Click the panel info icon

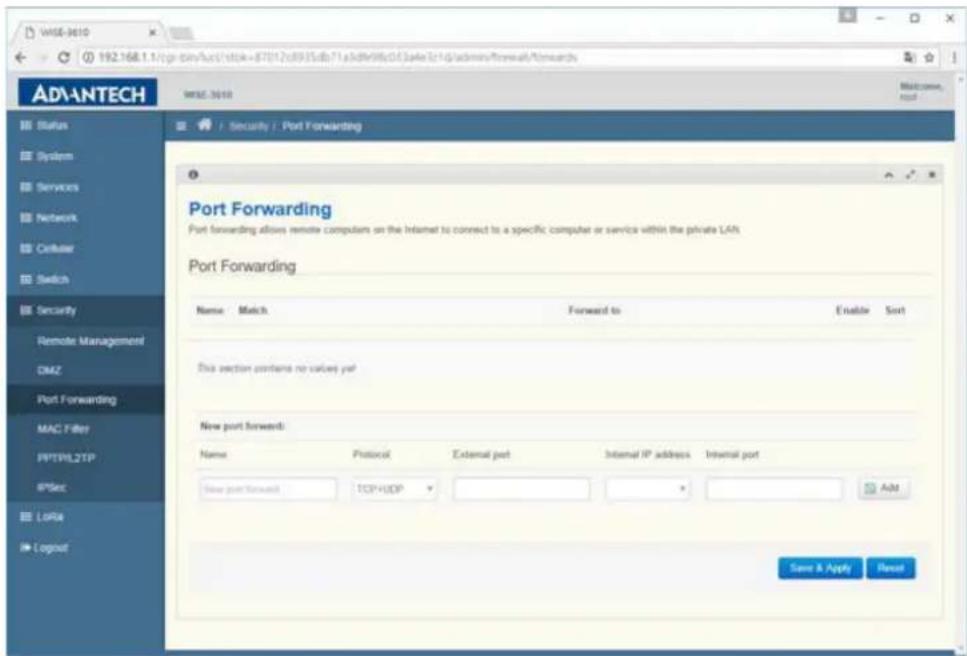click(193, 174)
